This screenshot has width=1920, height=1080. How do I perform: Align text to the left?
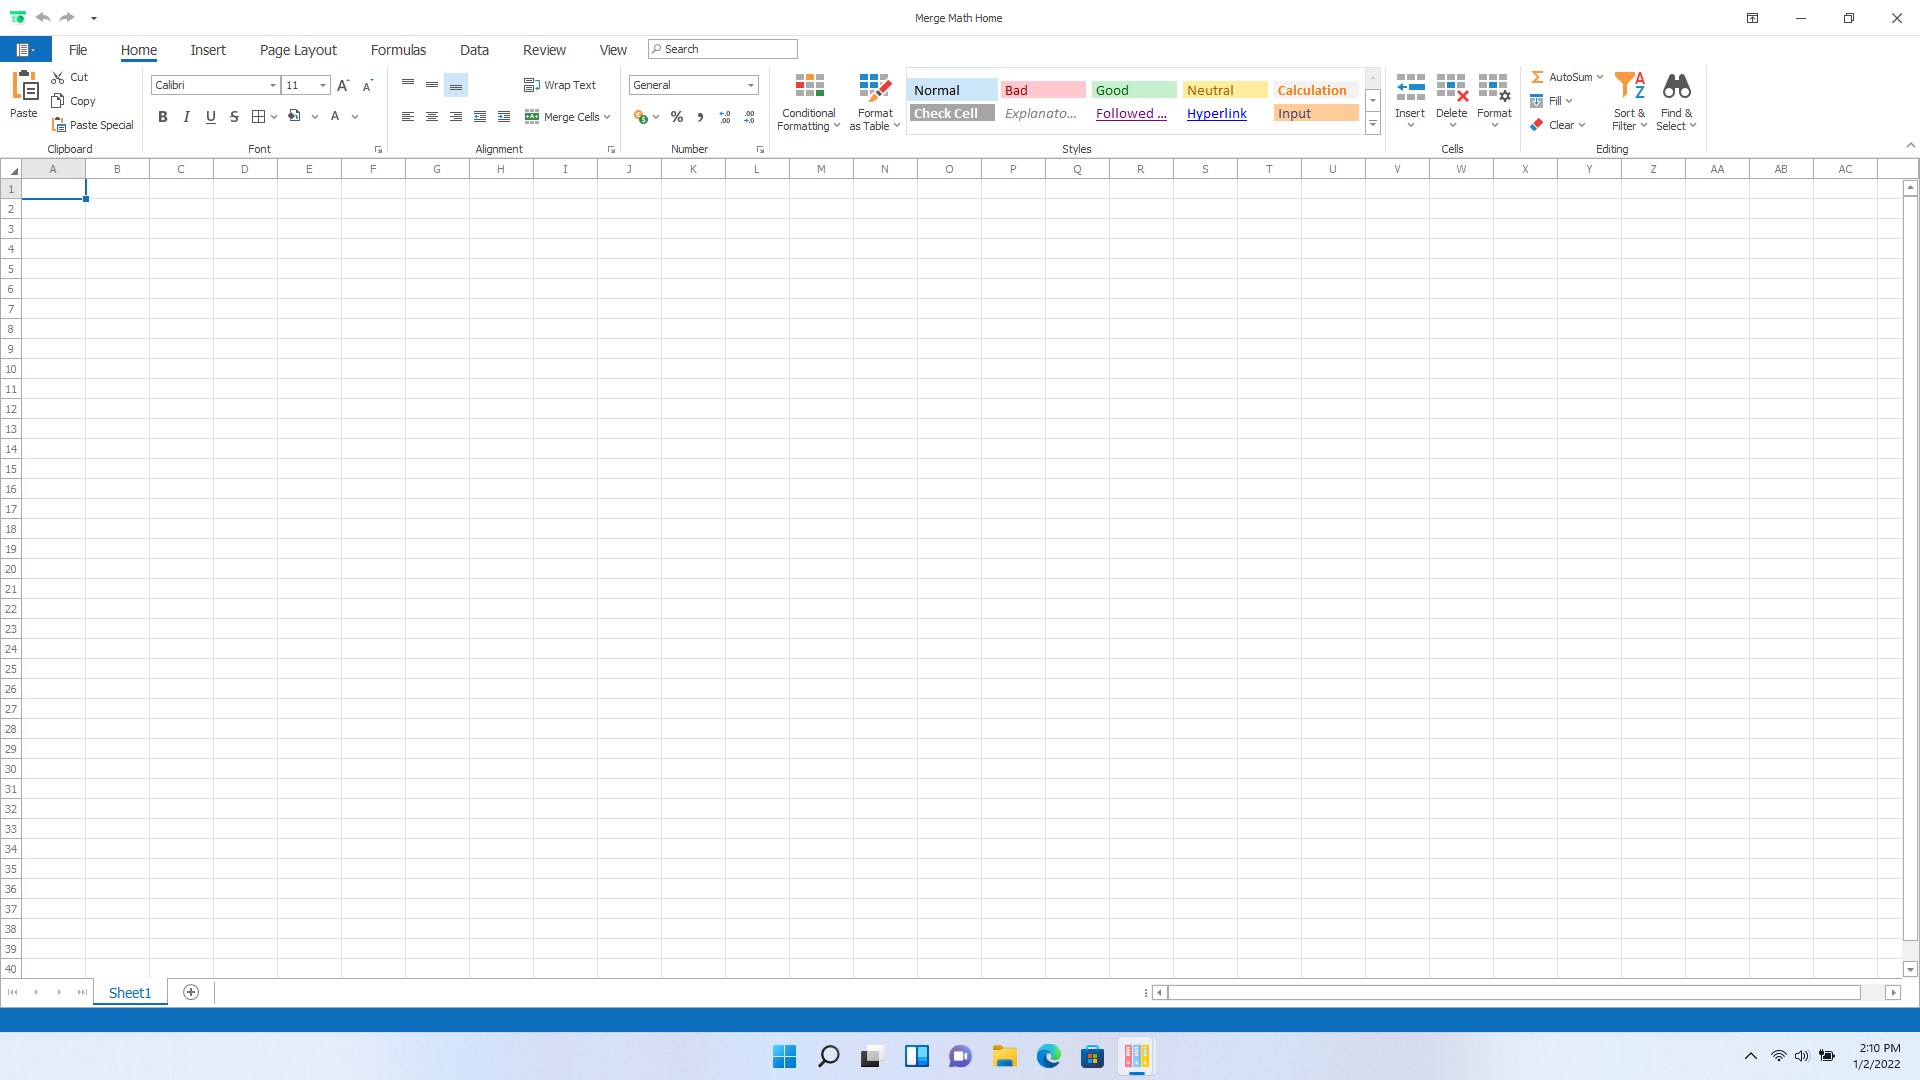coord(408,117)
